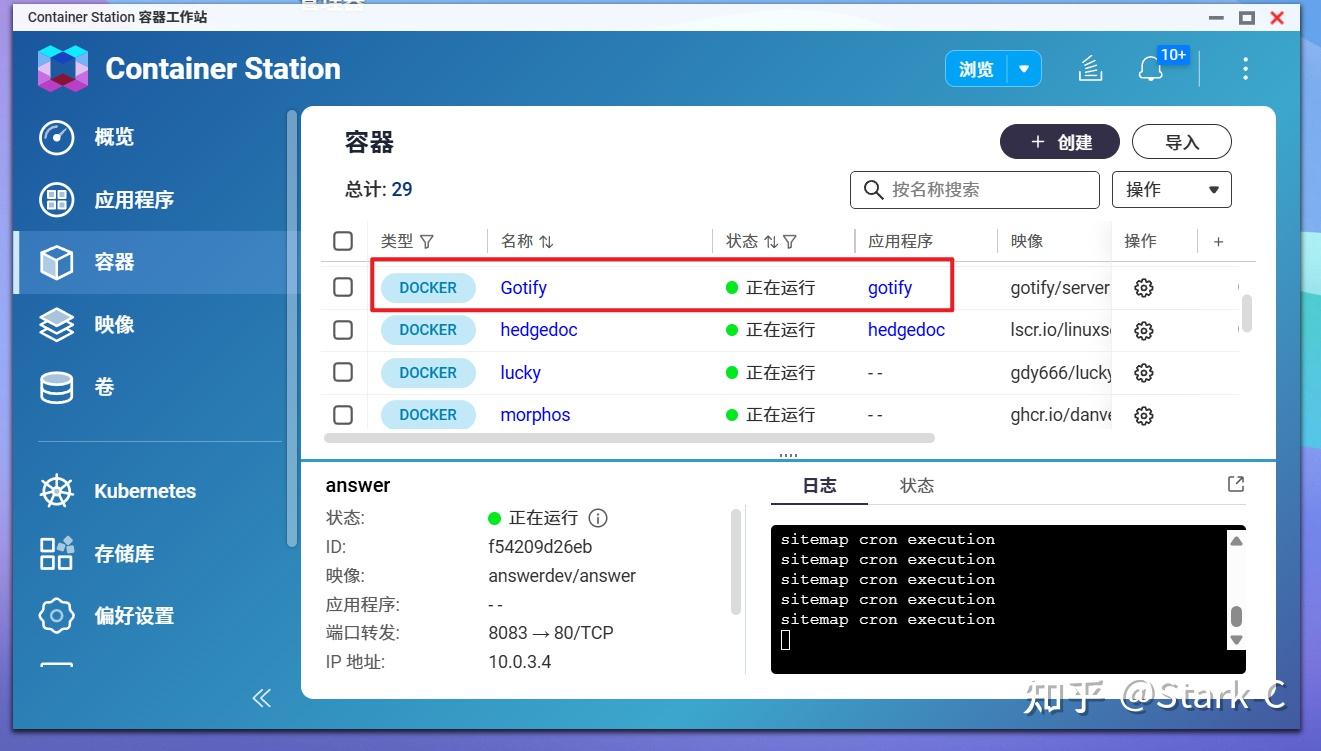
Task: Open the resource monitor icon near the bell
Action: click(1089, 68)
